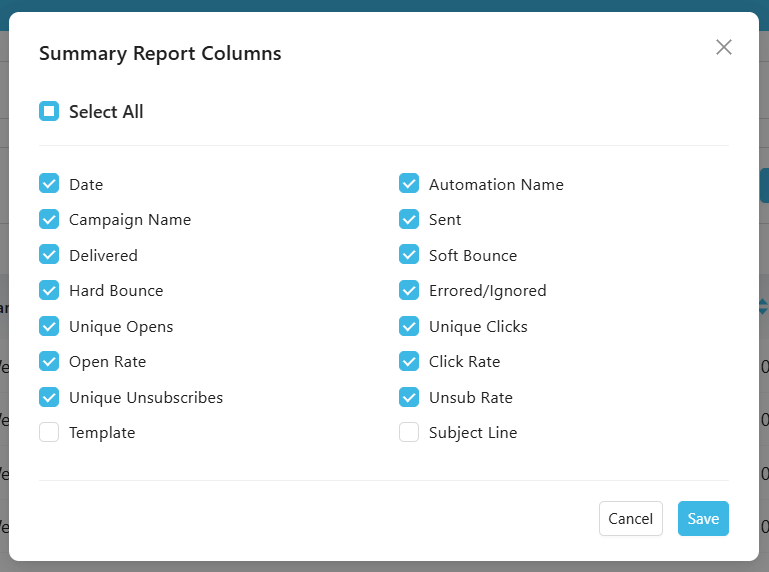Save the column selection
The height and width of the screenshot is (572, 769).
point(703,518)
